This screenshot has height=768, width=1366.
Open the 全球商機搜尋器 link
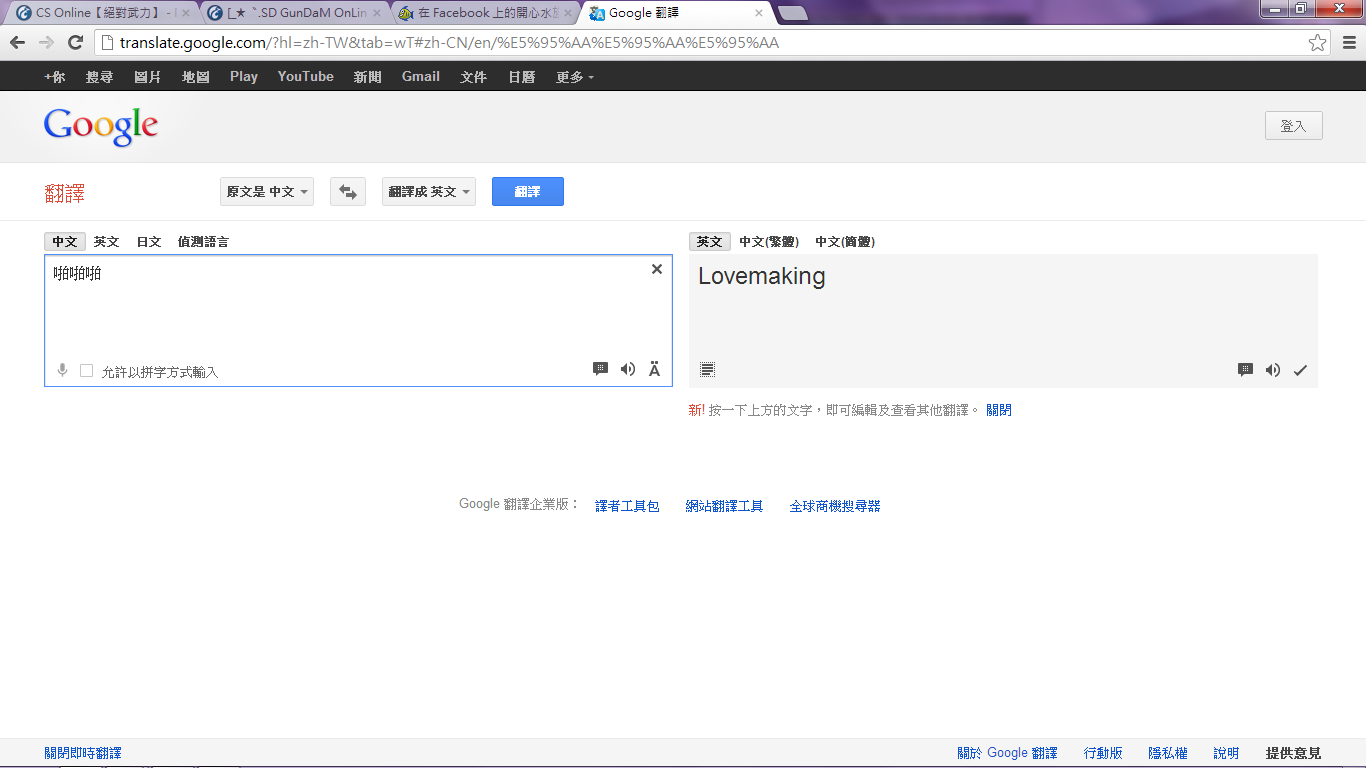tap(836, 506)
